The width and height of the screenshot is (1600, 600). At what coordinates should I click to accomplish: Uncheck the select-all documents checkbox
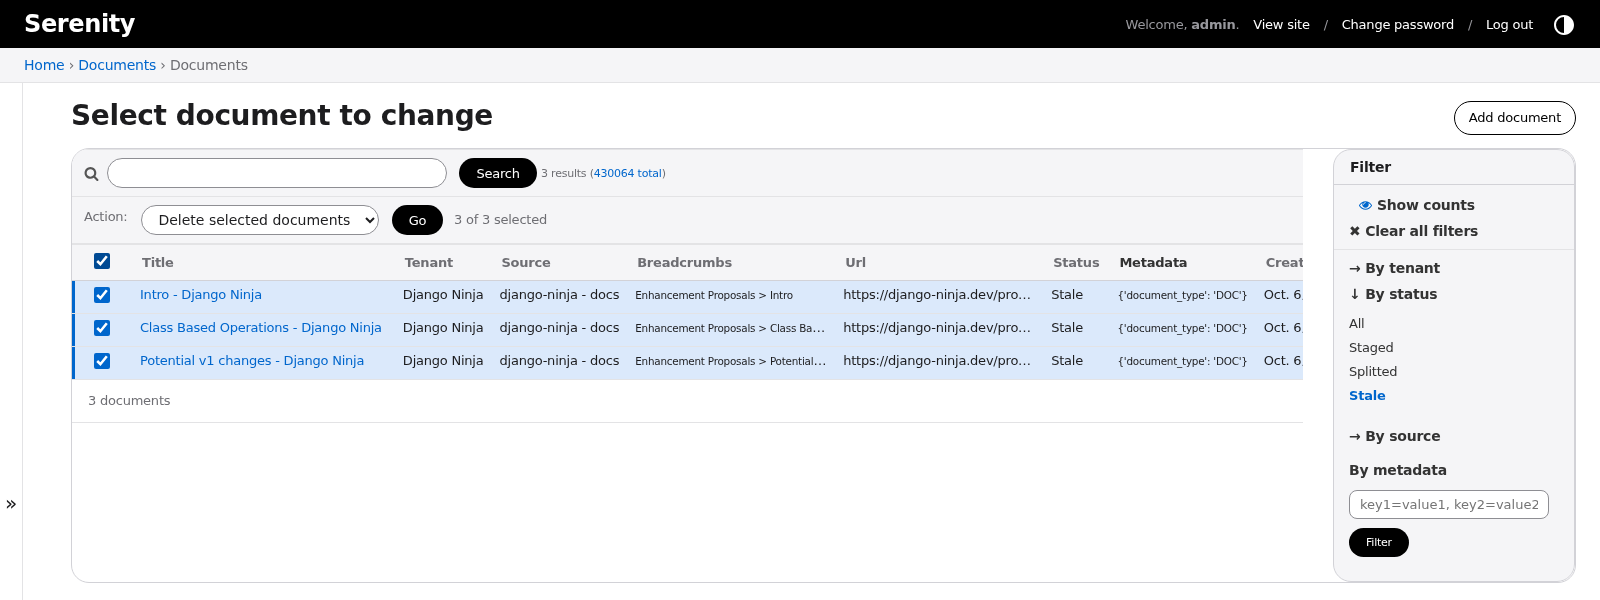[102, 261]
